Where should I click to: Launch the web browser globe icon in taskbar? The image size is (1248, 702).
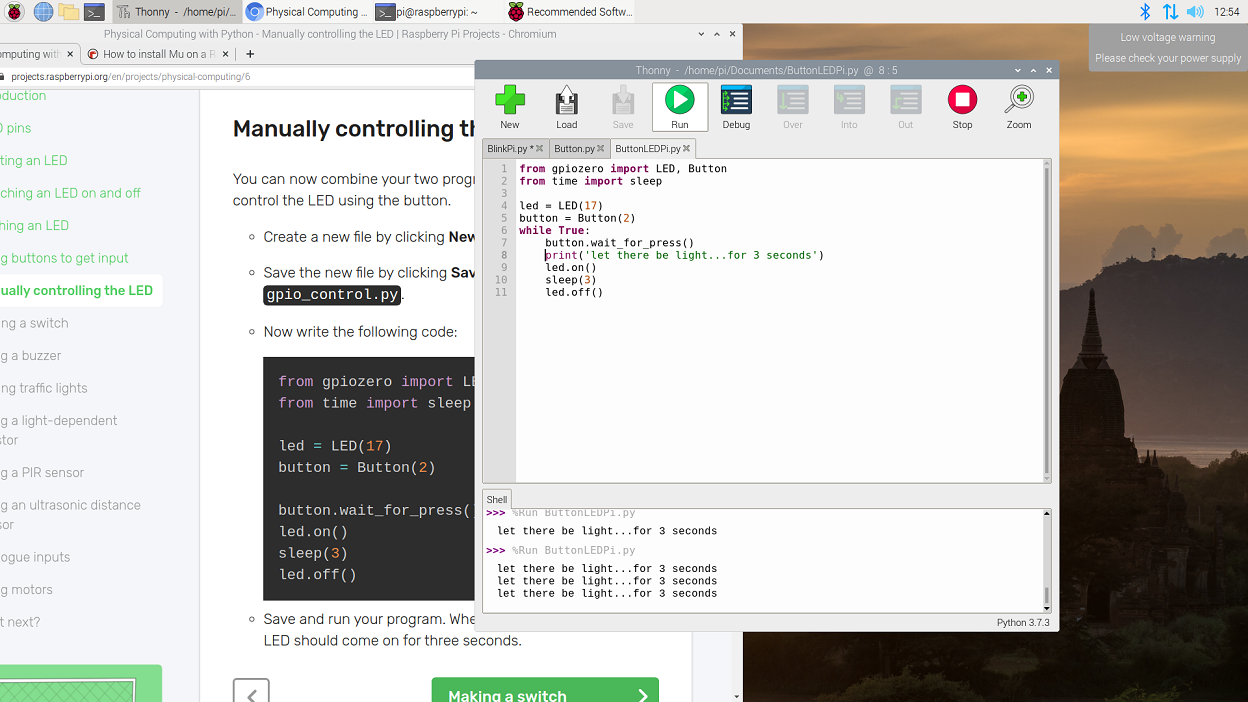click(43, 12)
